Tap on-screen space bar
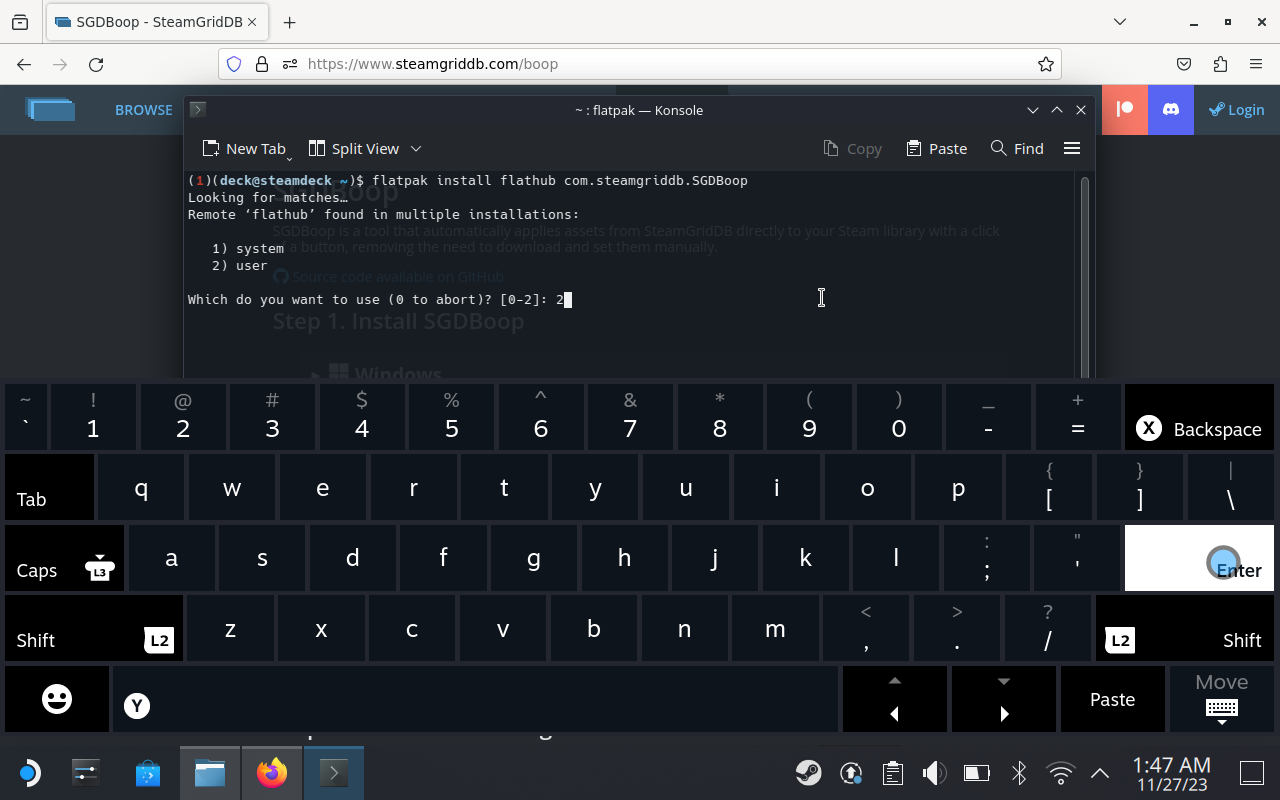Screen dimensions: 1280x800 pos(475,699)
